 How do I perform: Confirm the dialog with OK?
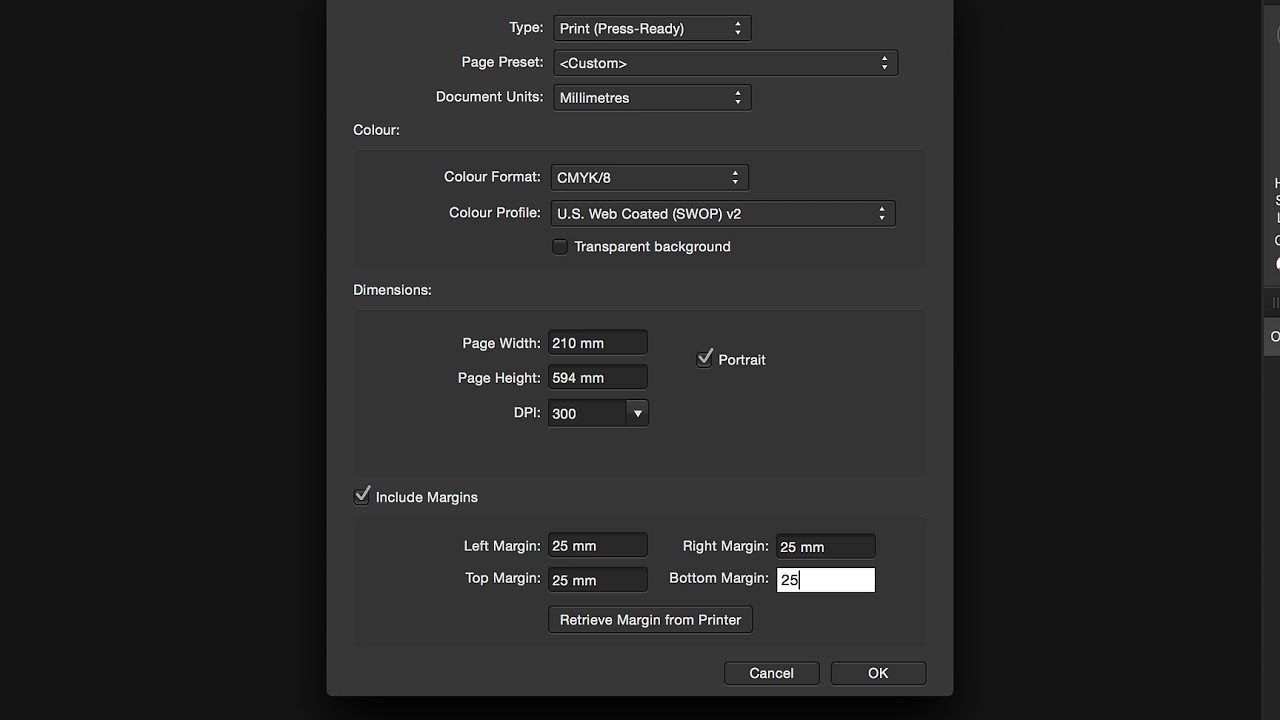coord(878,673)
